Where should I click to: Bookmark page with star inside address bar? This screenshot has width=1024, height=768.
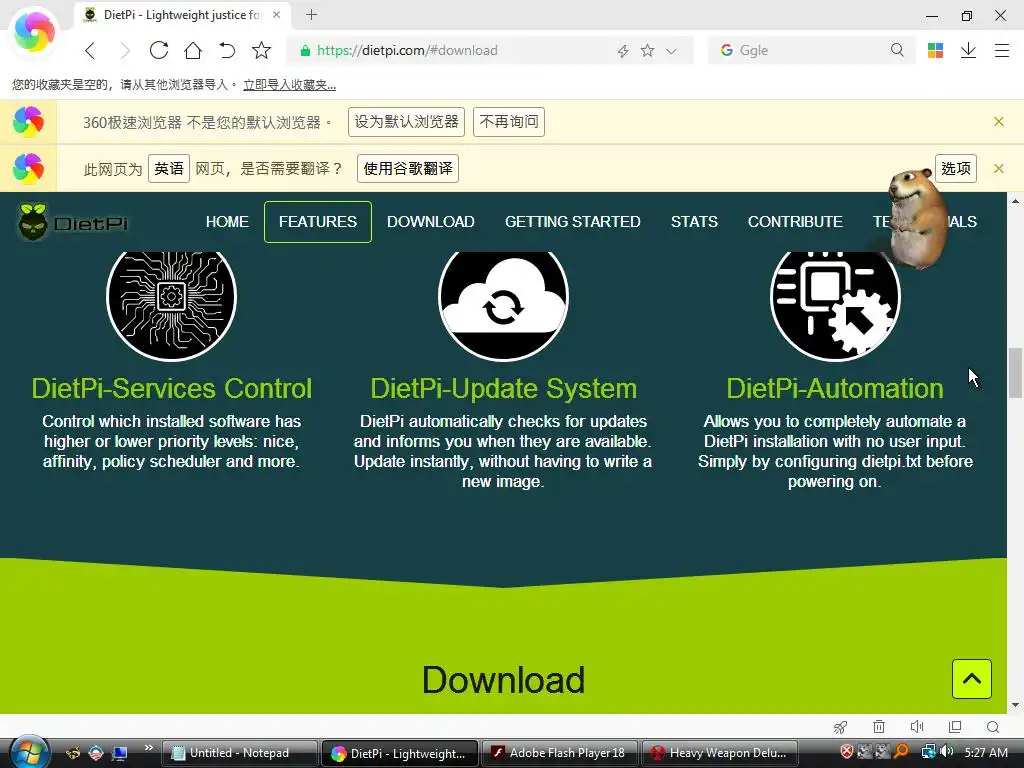pos(647,50)
